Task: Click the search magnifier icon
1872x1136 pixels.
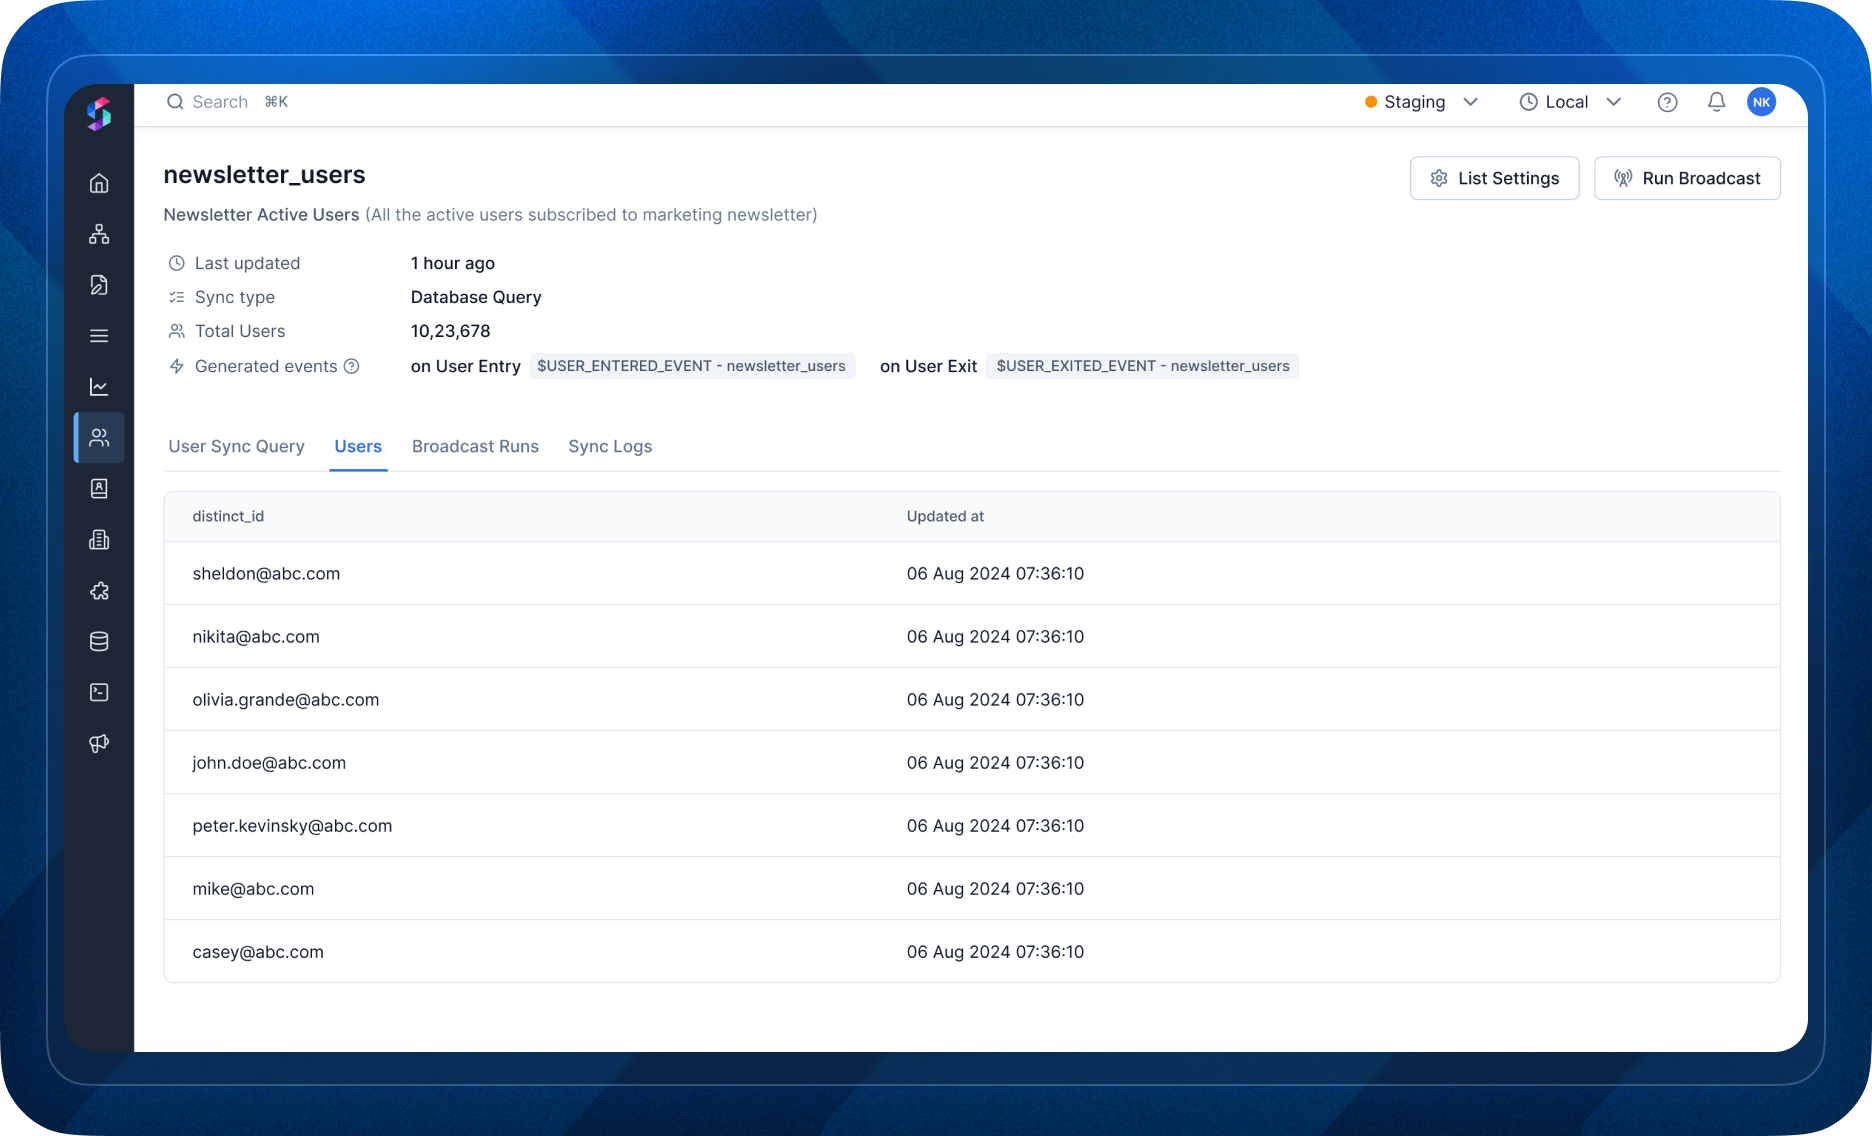Action: pyautogui.click(x=175, y=102)
